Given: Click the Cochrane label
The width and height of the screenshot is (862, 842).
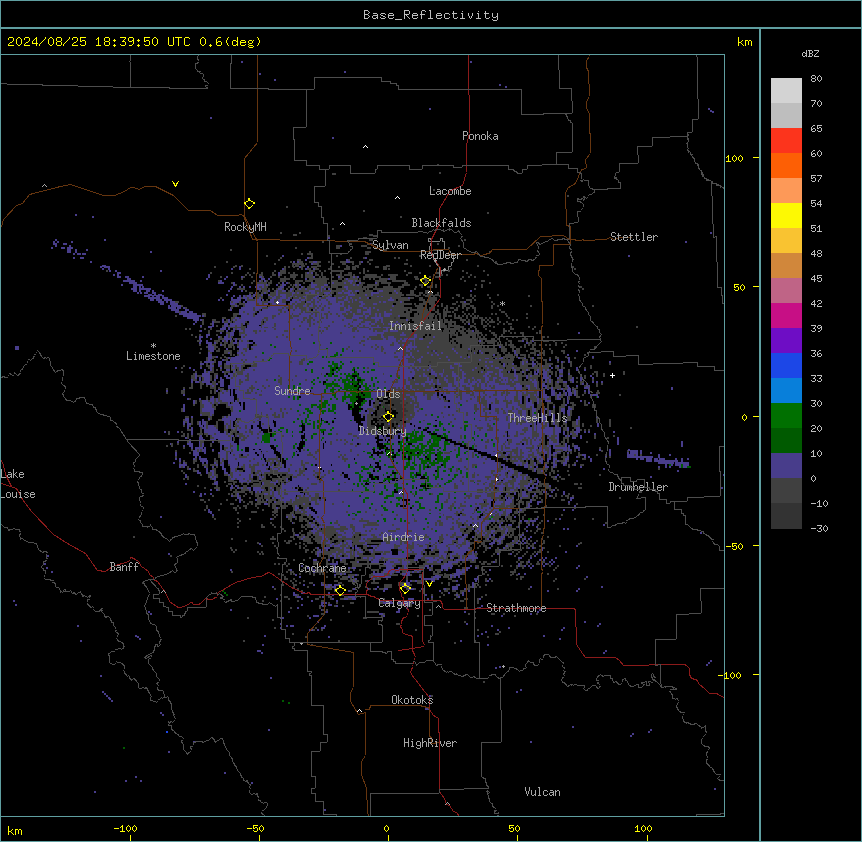Looking at the screenshot, I should point(322,568).
